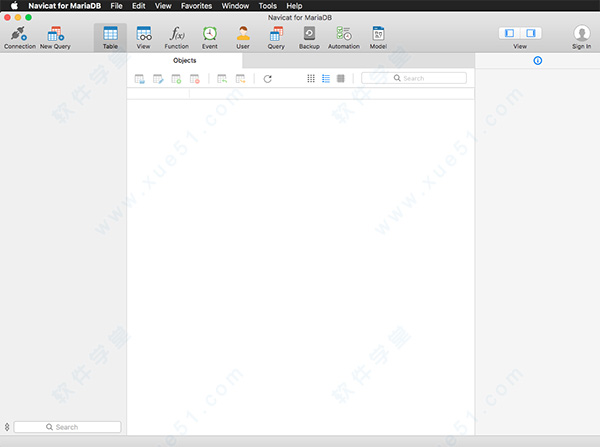This screenshot has width=600, height=447.
Task: Open the Apple menu
Action: pyautogui.click(x=14, y=6)
